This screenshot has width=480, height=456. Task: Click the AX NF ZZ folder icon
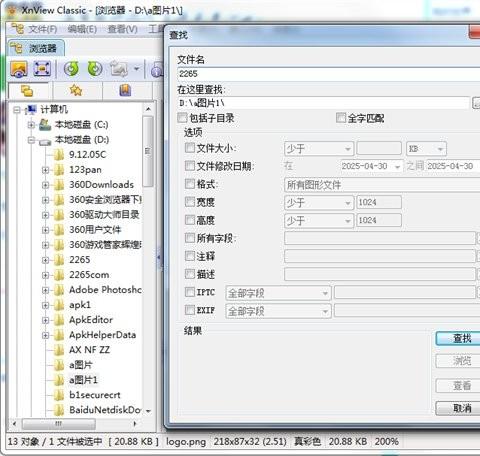click(59, 350)
